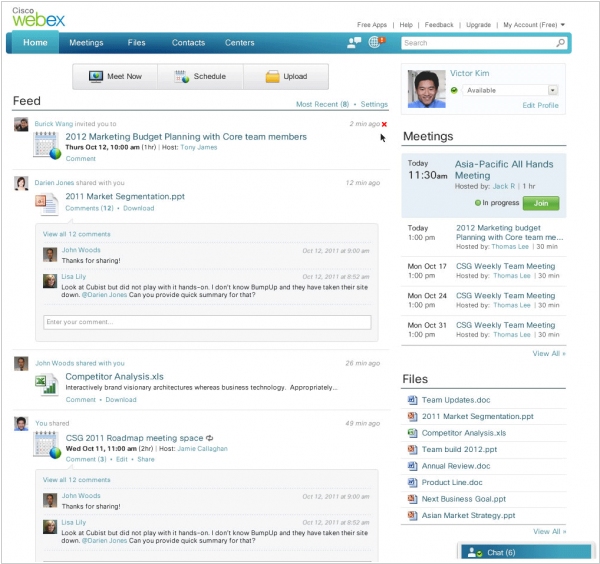The height and width of the screenshot is (564, 600).
Task: Click Product Line.doc file icon
Action: coord(412,482)
